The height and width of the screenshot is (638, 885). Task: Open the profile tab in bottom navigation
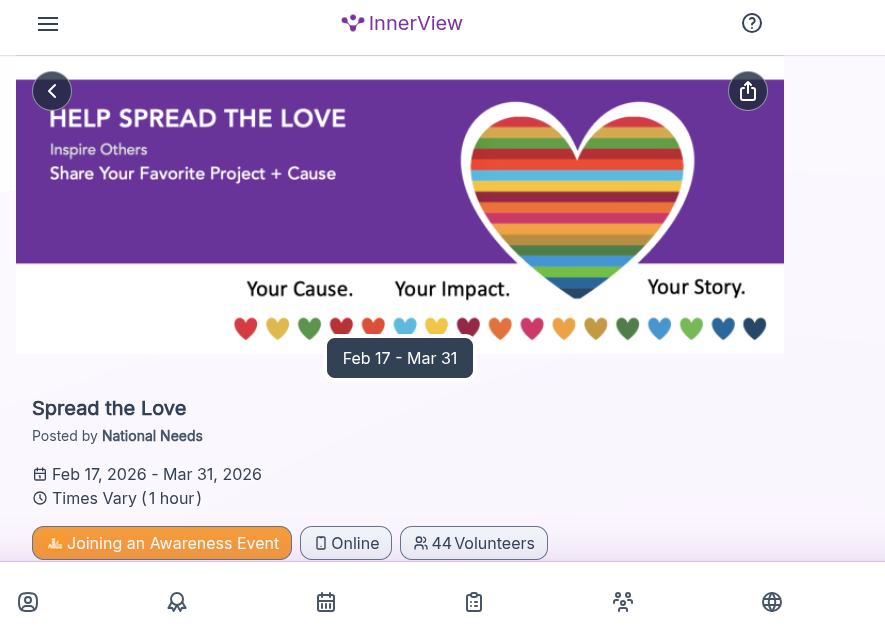[28, 602]
